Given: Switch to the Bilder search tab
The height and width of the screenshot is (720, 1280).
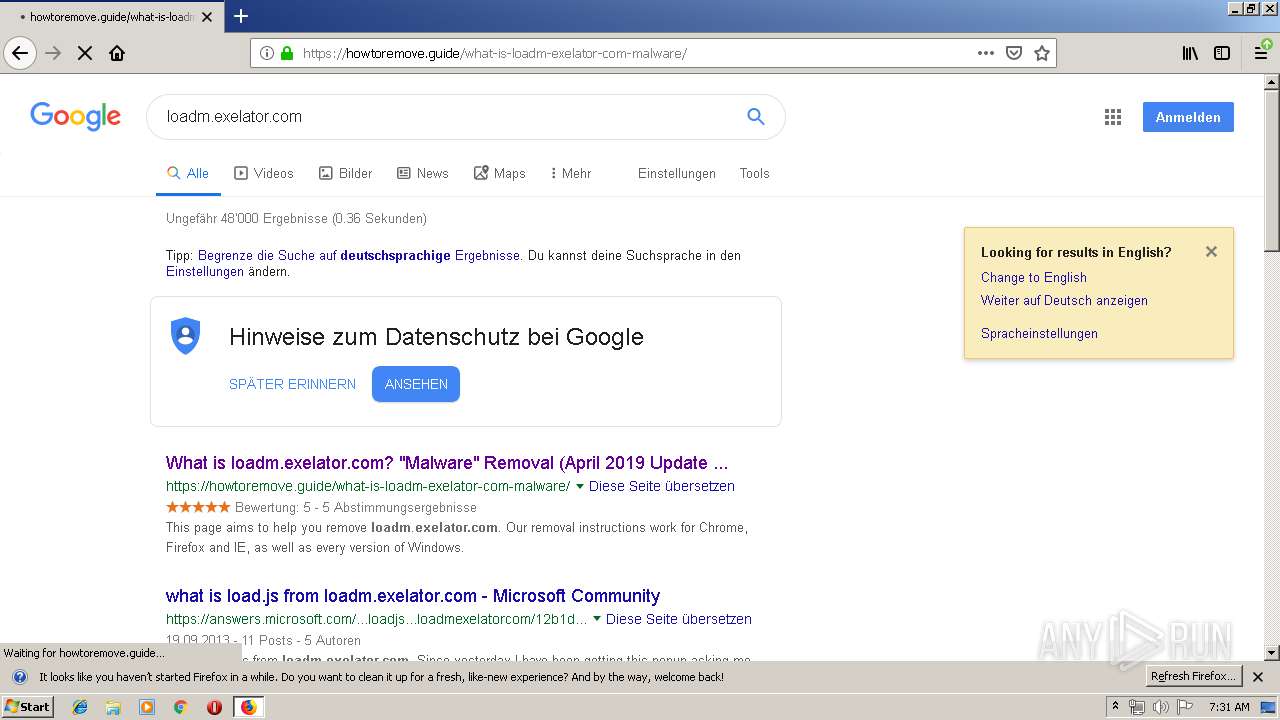Looking at the screenshot, I should point(345,174).
